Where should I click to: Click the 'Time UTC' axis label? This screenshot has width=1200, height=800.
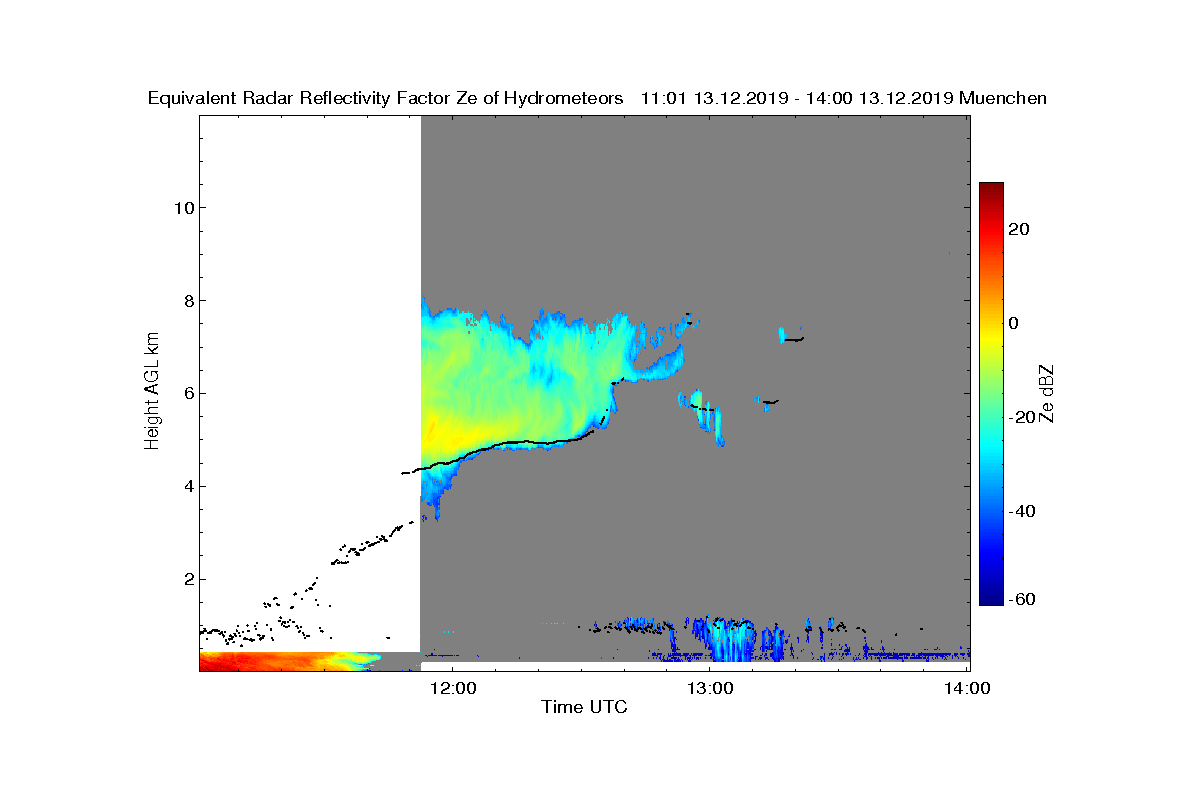pos(585,708)
